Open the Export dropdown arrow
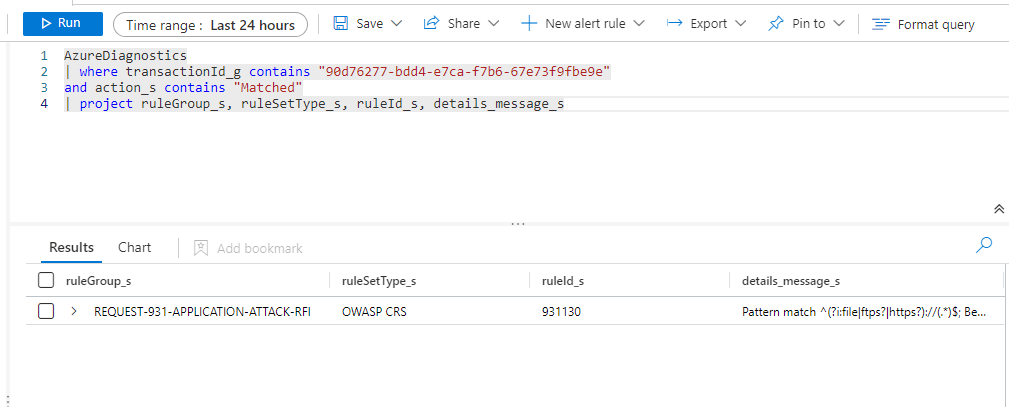Screen dimensions: 1009x407 740,24
